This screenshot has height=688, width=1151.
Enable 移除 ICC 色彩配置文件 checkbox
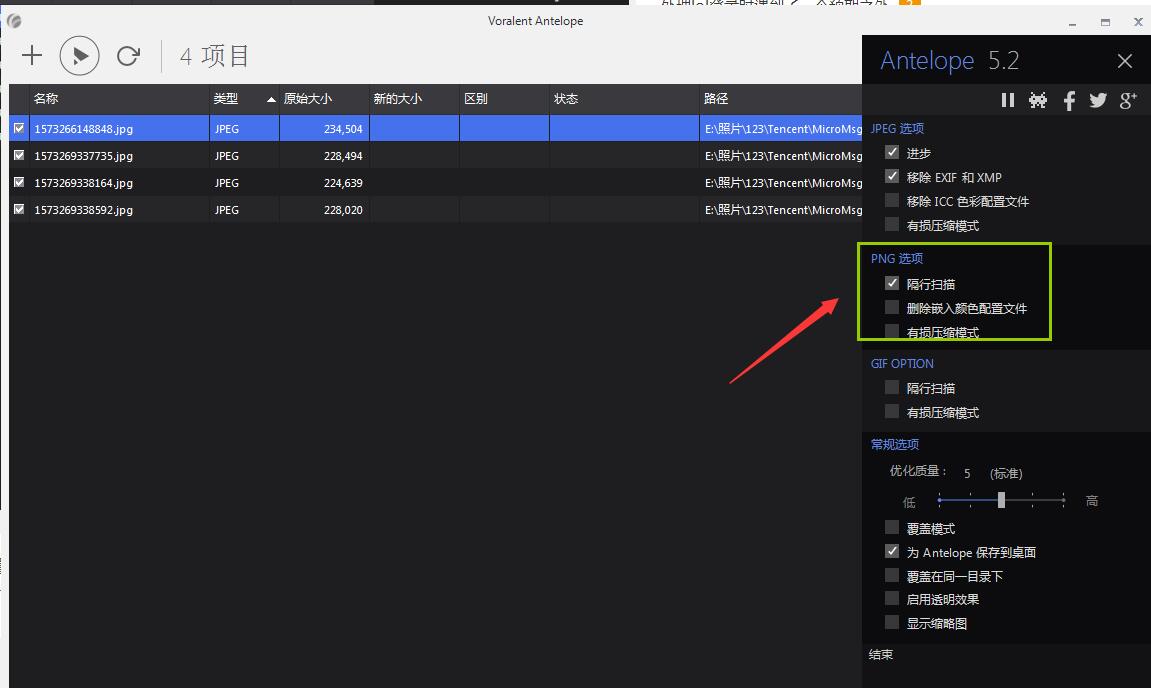click(892, 200)
